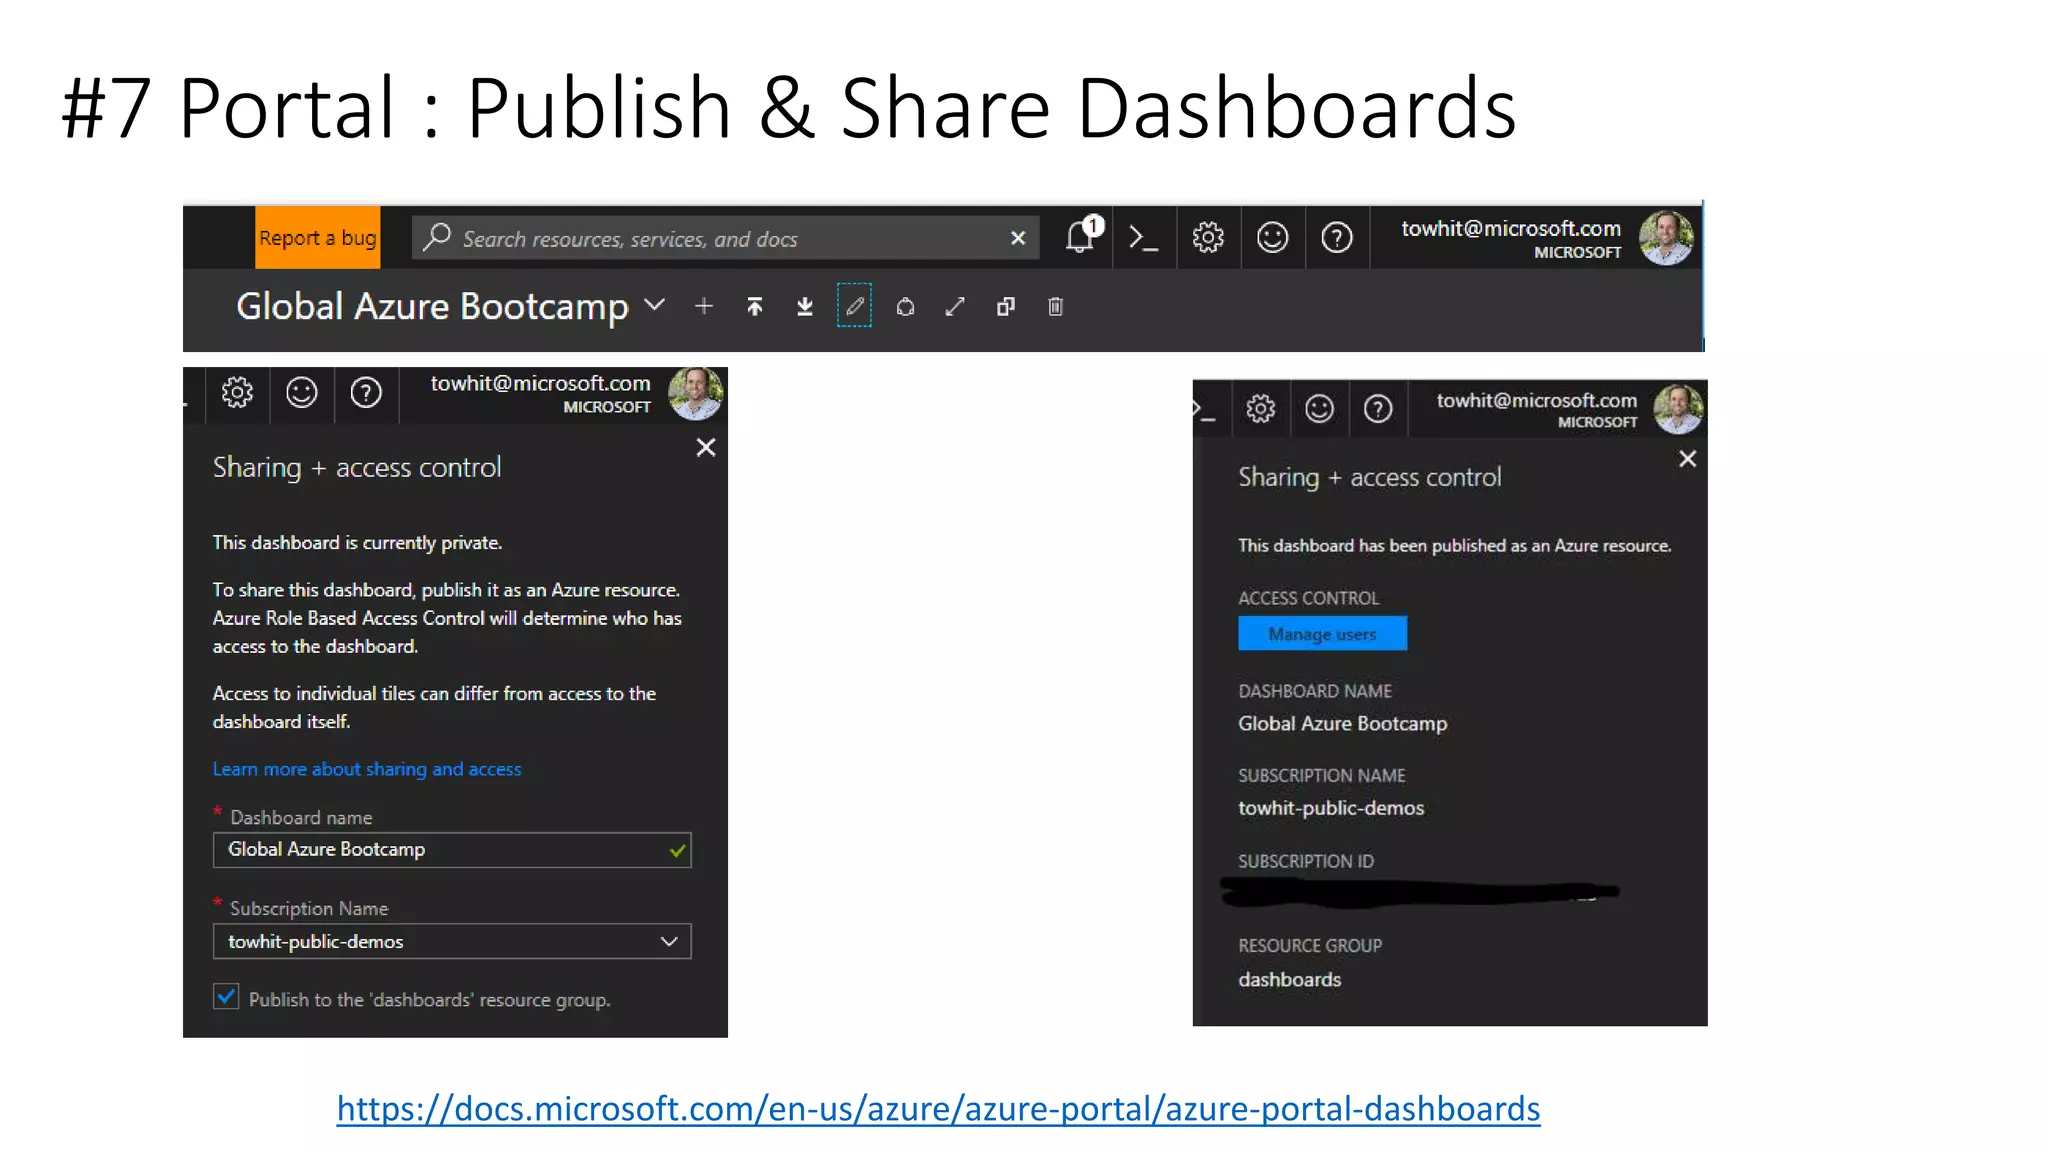Click feedback smiley in right sharing panel header
This screenshot has height=1152, width=2048.
(x=1320, y=408)
